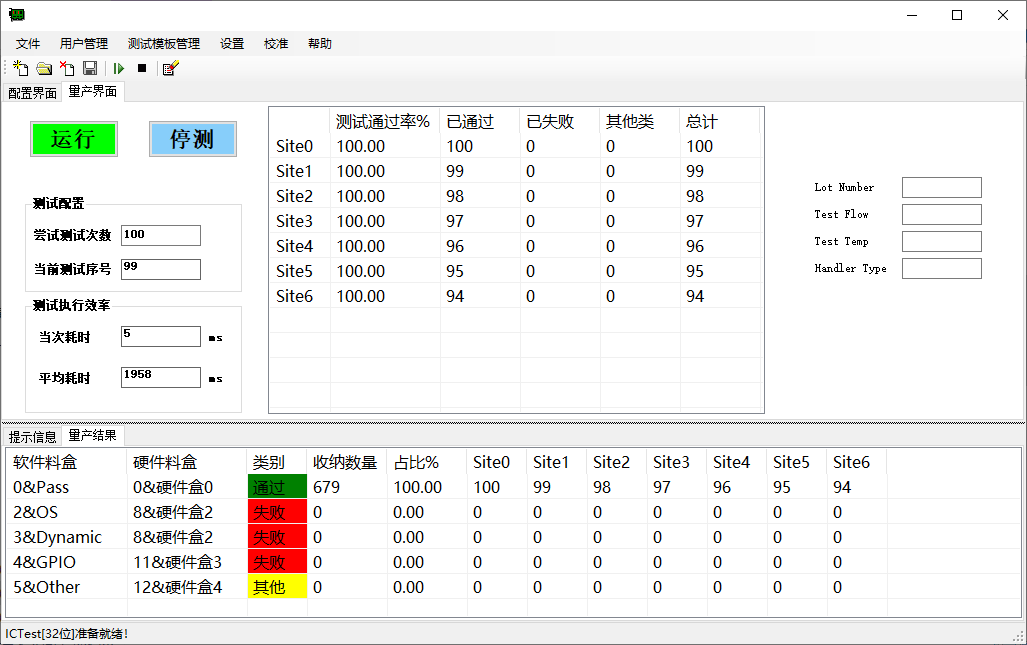This screenshot has height=645, width=1027.
Task: Open the 设置 menu
Action: [x=231, y=43]
